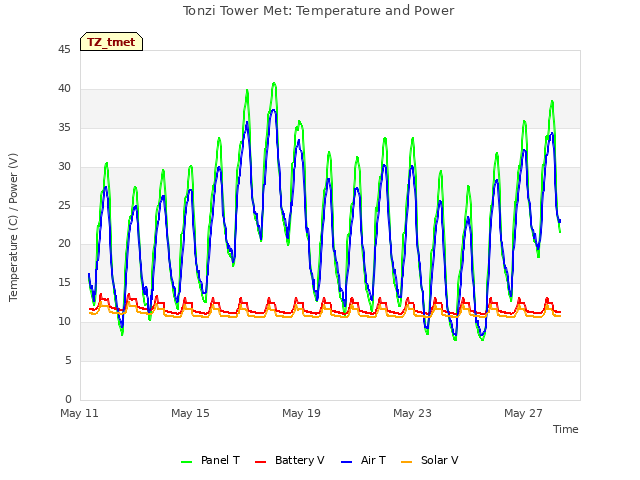Click the y-axis tick label 15
This screenshot has width=640, height=480.
click(x=64, y=282)
